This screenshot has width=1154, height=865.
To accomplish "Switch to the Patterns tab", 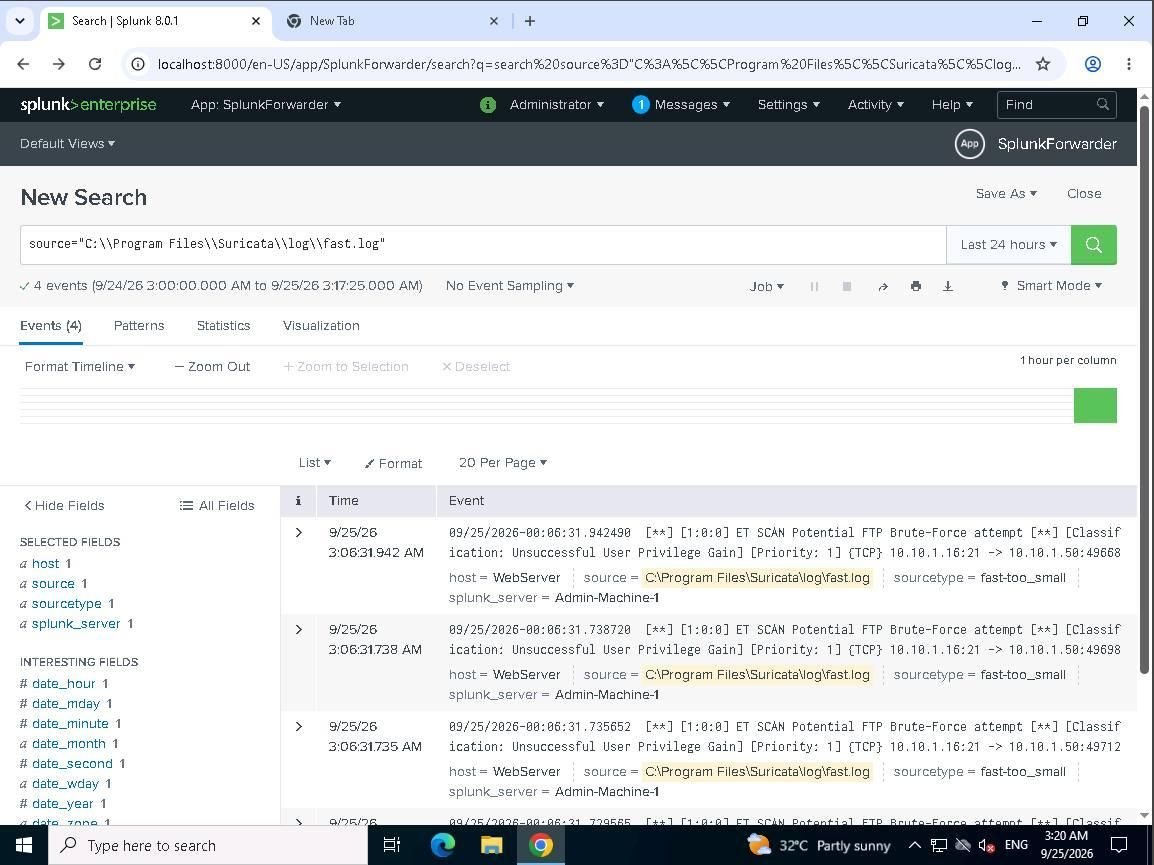I will (139, 325).
